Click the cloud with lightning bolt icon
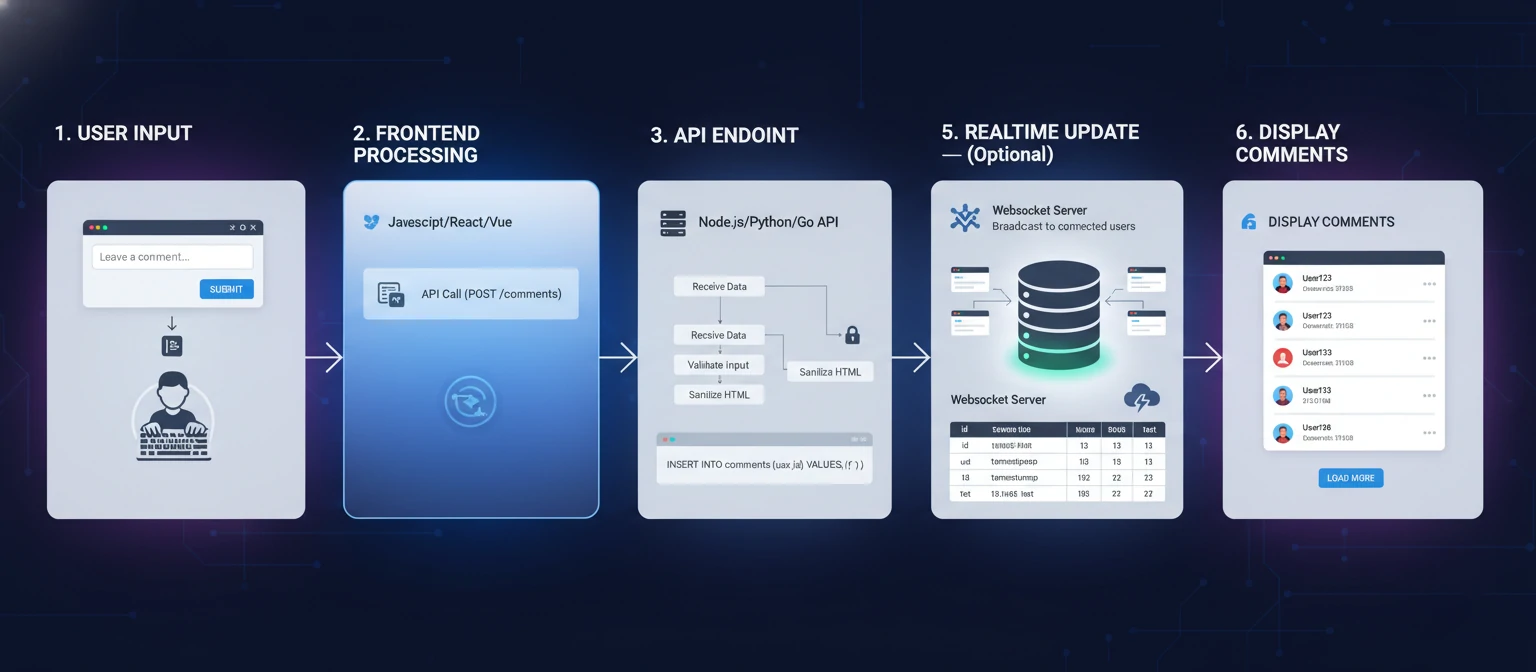 [x=1141, y=399]
